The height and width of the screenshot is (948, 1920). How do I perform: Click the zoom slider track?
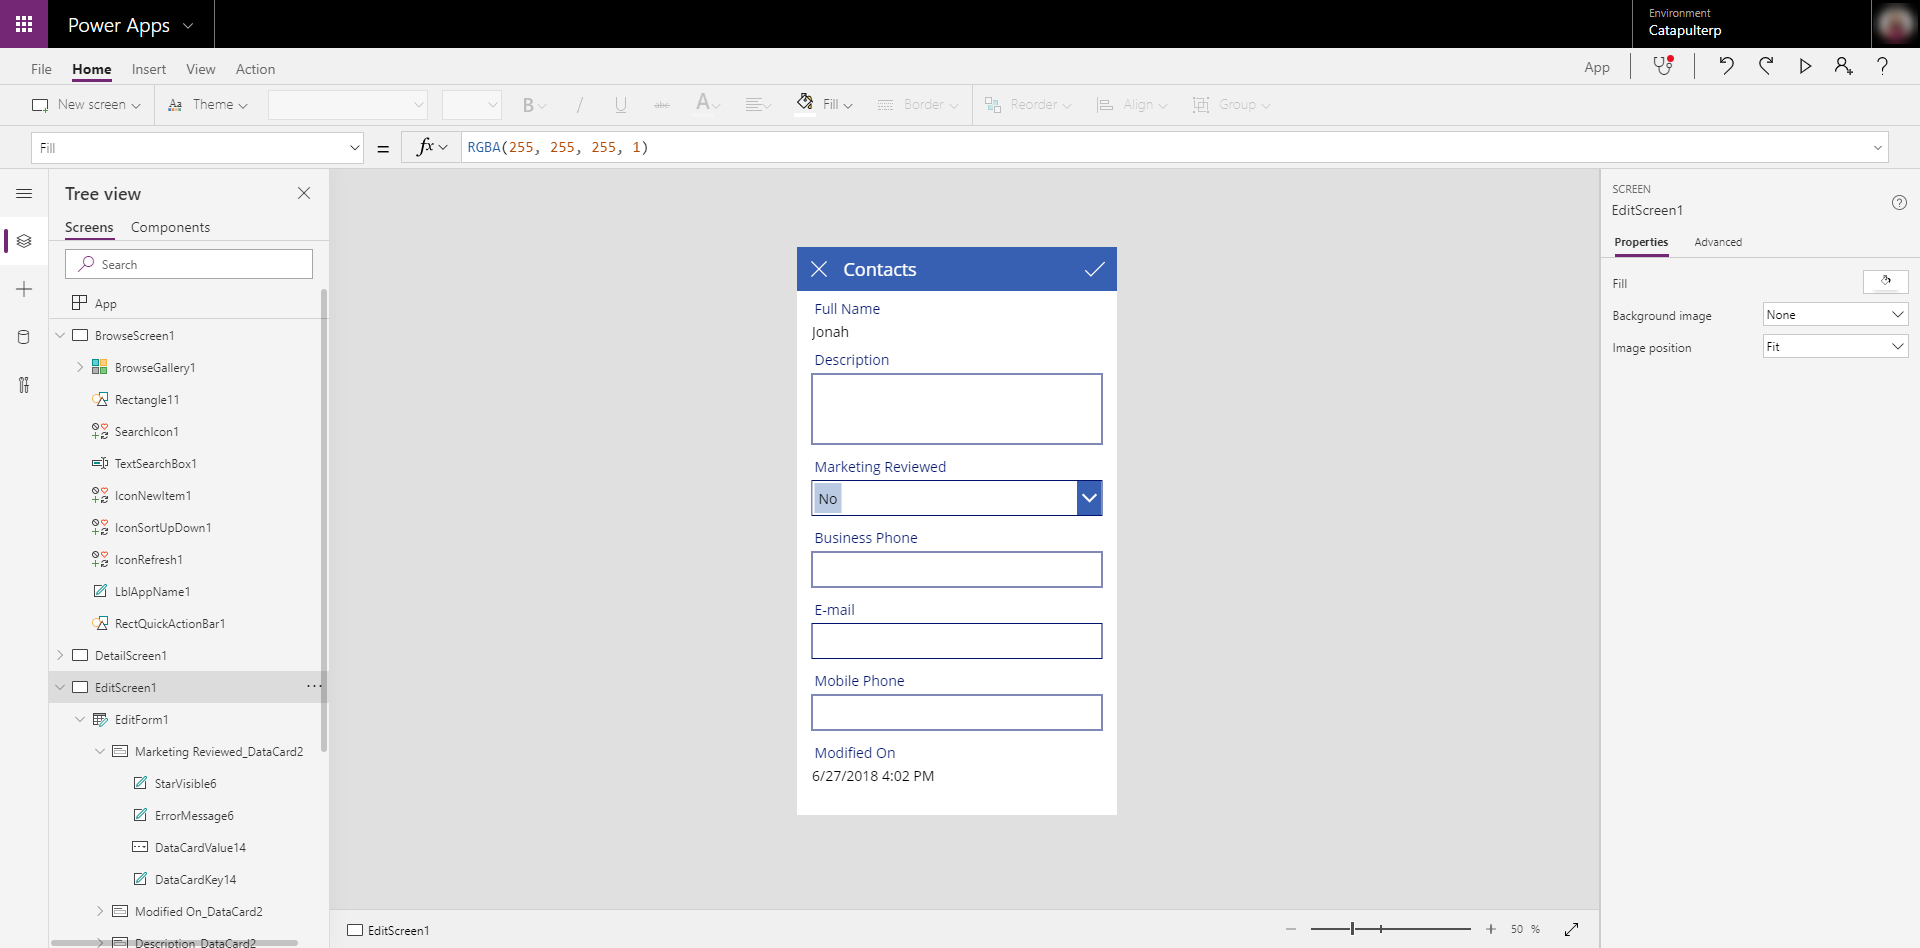pos(1390,929)
